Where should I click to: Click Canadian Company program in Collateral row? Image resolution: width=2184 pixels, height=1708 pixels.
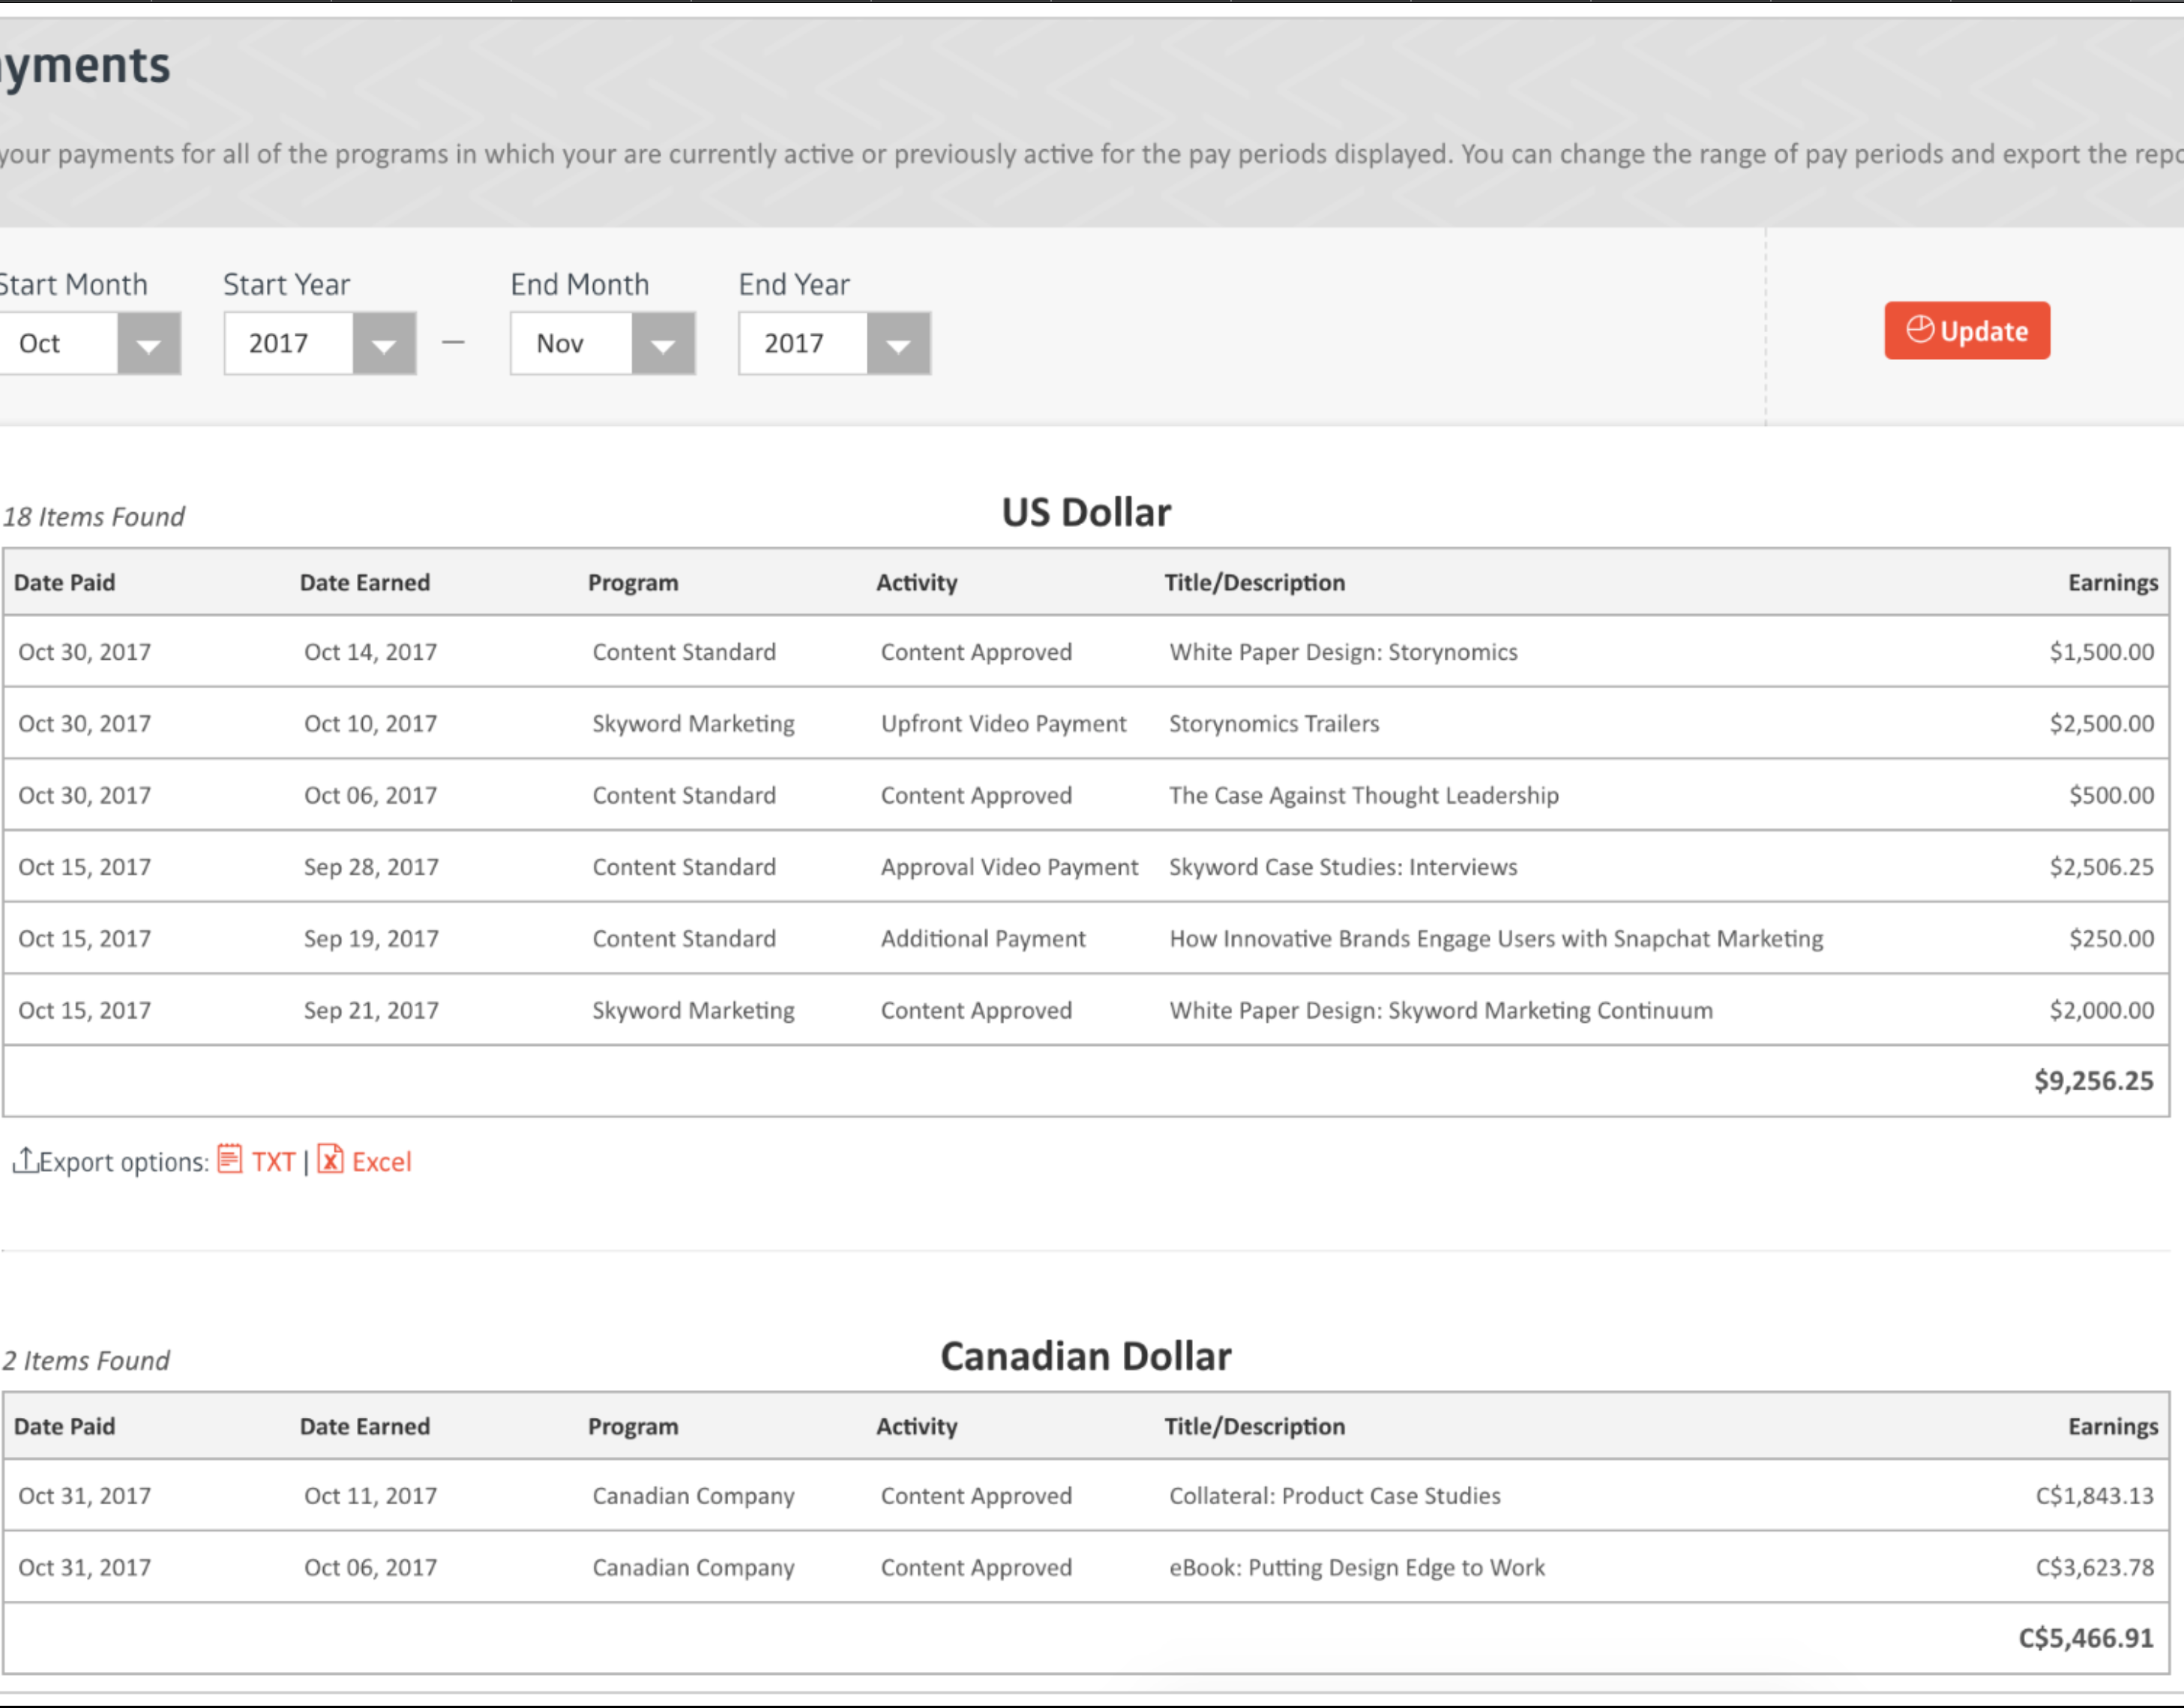[x=693, y=1496]
